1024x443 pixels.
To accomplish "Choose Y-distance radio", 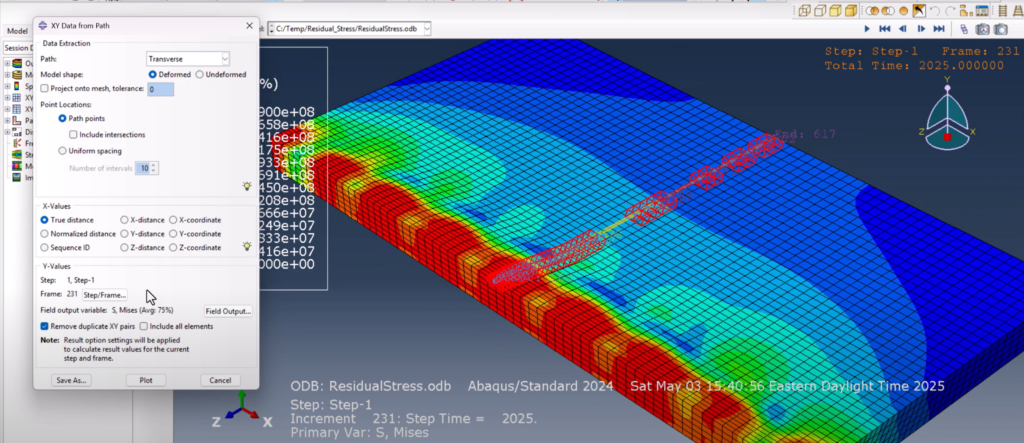I will tap(124, 234).
